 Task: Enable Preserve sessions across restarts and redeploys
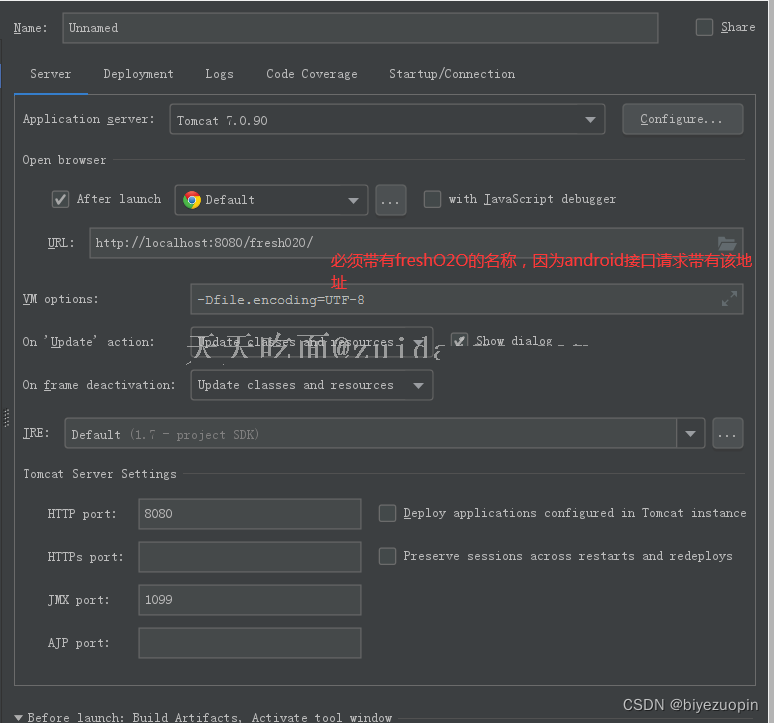[x=387, y=556]
